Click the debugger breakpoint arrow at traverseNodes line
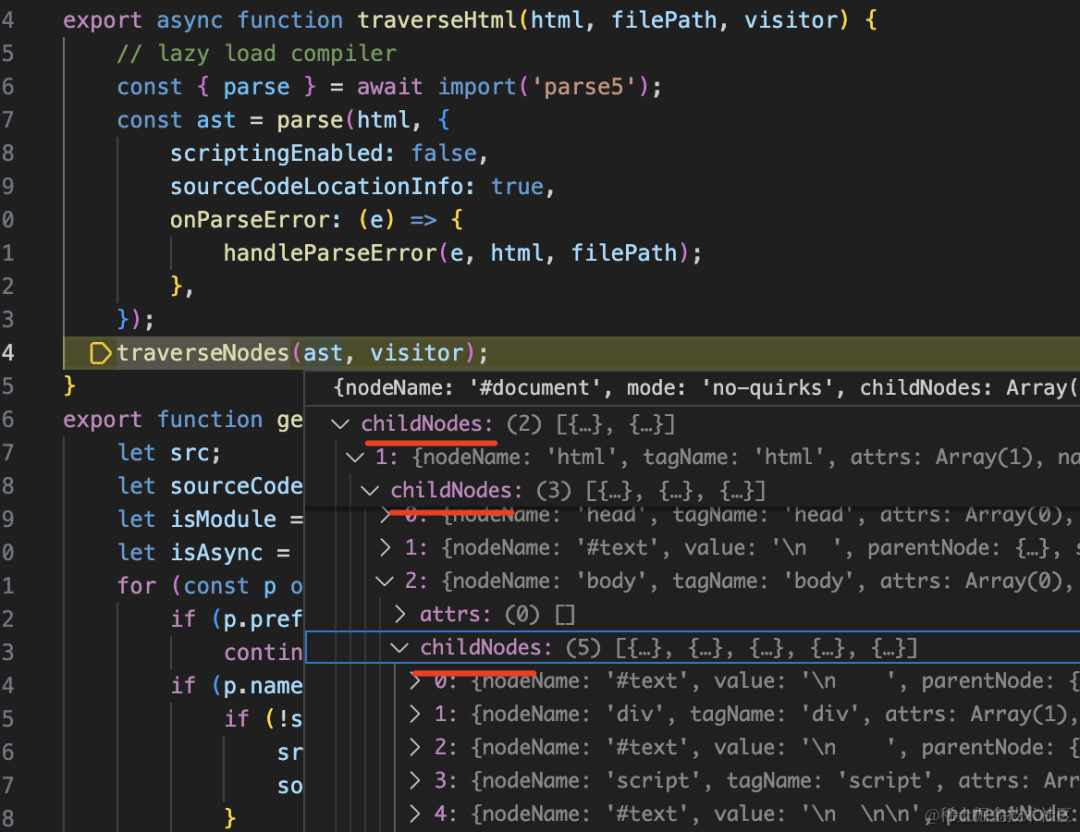This screenshot has width=1080, height=832. tap(101, 353)
